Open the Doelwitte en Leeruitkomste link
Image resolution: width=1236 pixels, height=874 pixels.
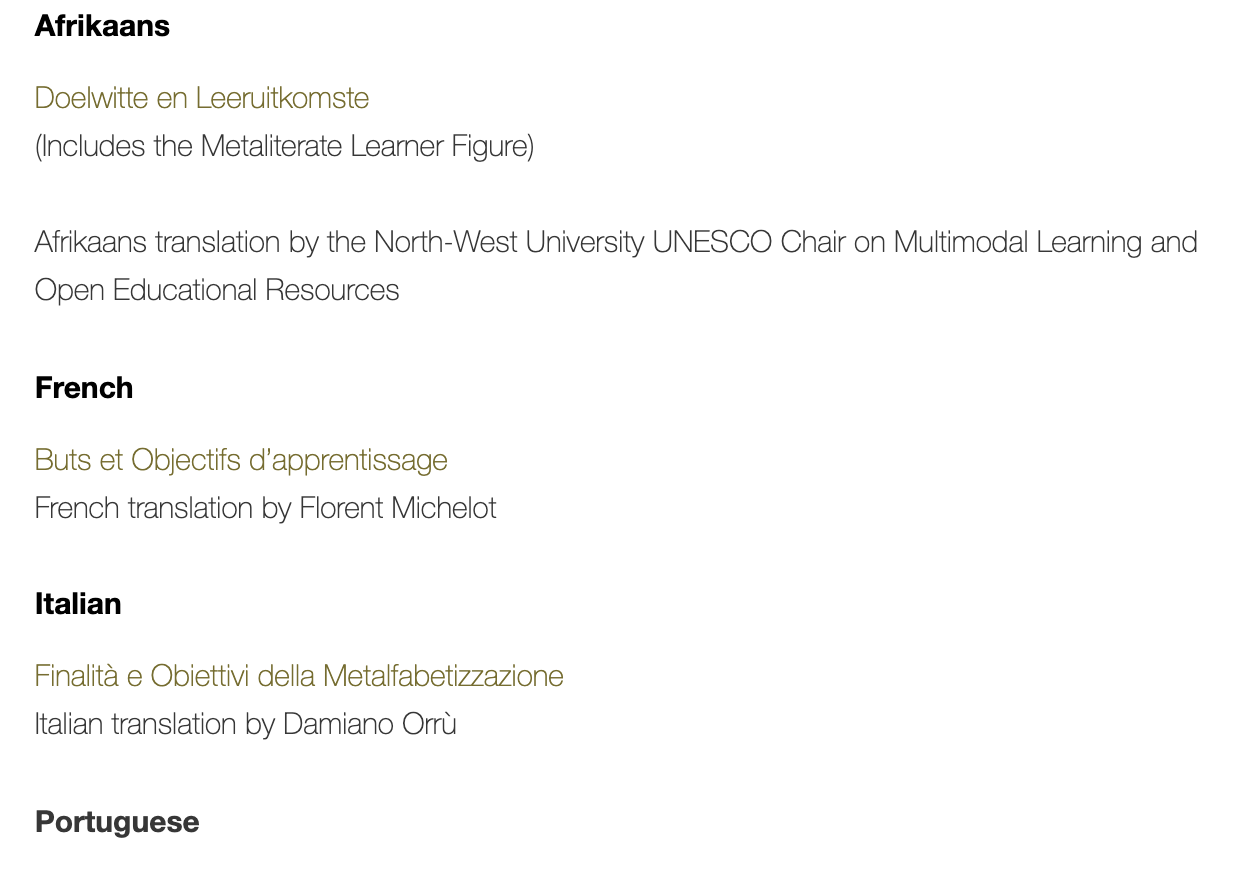point(201,98)
